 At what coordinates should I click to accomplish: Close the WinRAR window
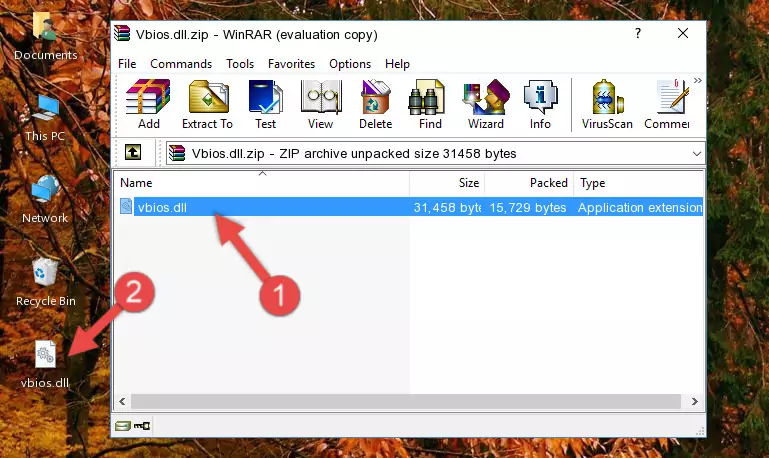pos(683,33)
